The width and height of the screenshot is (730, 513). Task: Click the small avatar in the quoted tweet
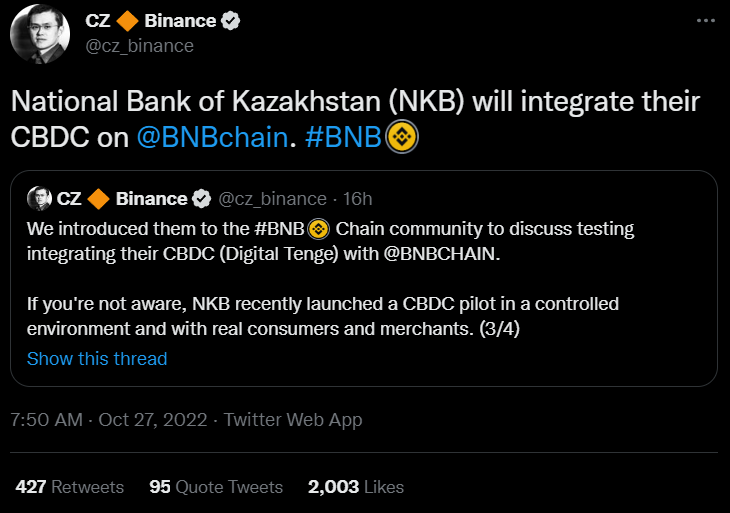[39, 198]
